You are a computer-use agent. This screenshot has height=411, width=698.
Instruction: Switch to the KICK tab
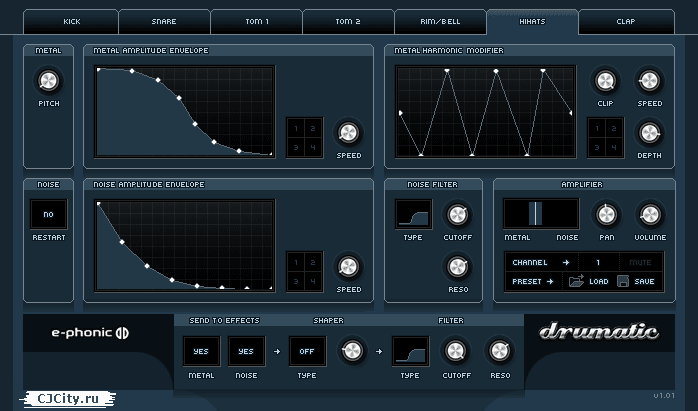pyautogui.click(x=71, y=21)
